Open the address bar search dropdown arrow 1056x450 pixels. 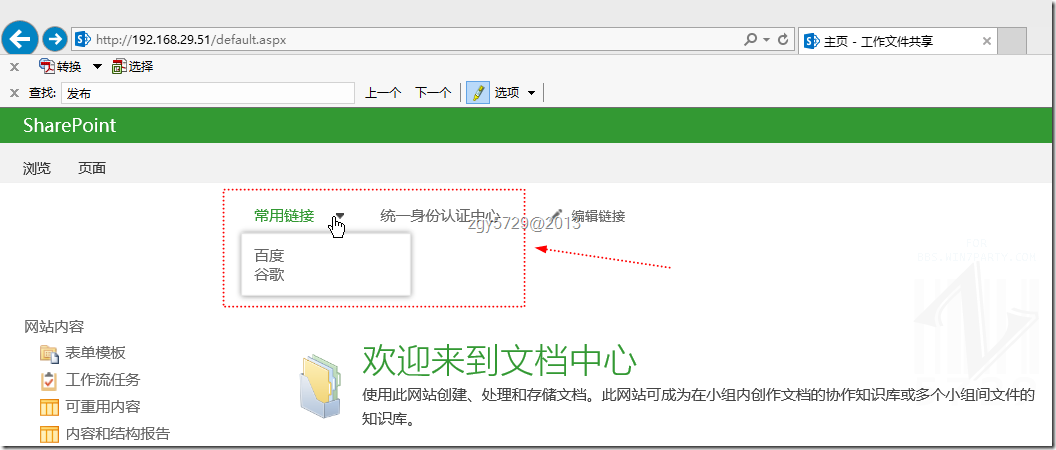point(766,40)
